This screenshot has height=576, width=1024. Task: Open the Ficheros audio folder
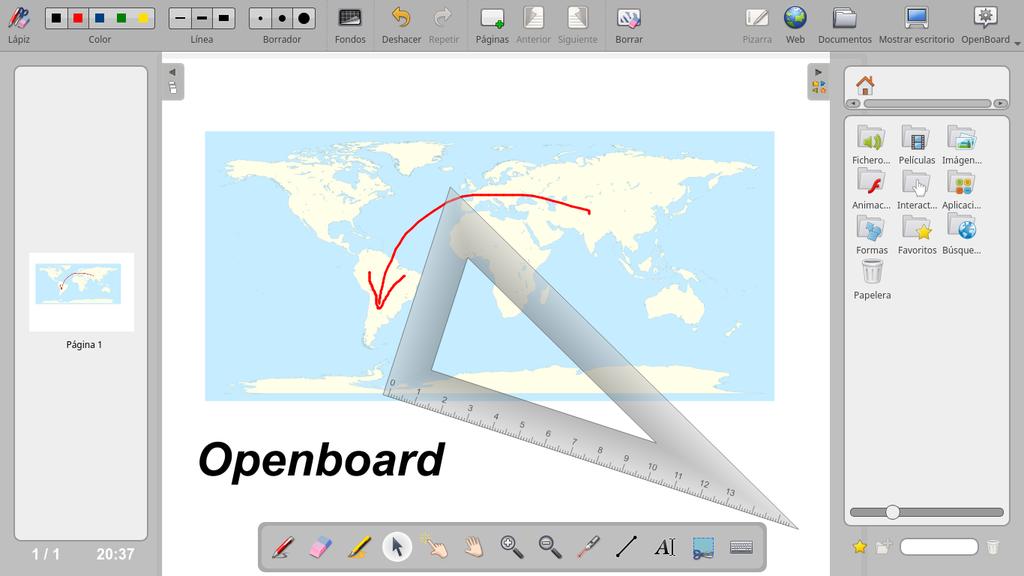(871, 144)
